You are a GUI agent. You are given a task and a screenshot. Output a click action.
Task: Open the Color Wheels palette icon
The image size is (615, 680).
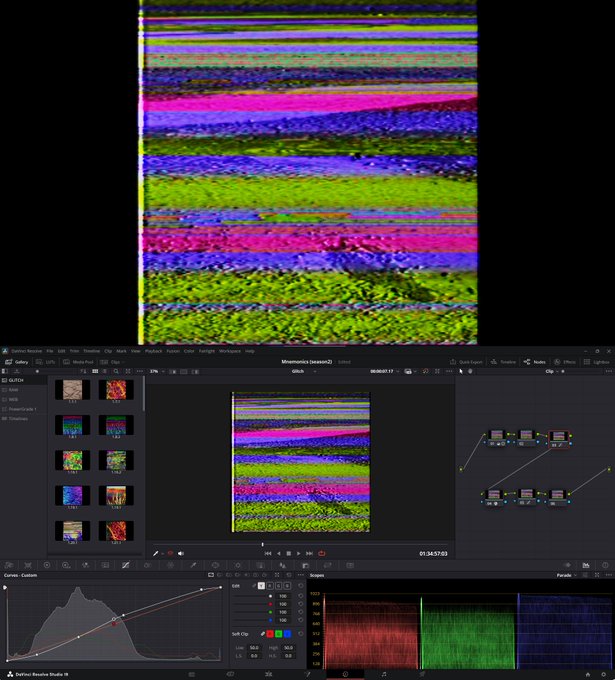tap(47, 565)
